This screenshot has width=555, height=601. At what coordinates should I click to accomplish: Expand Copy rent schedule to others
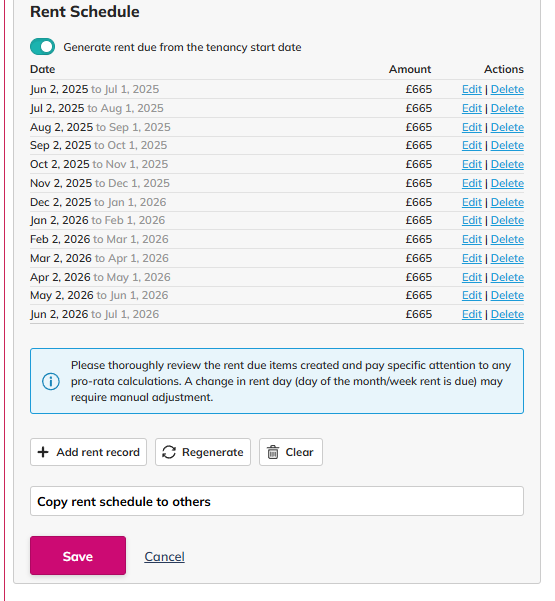coord(277,501)
